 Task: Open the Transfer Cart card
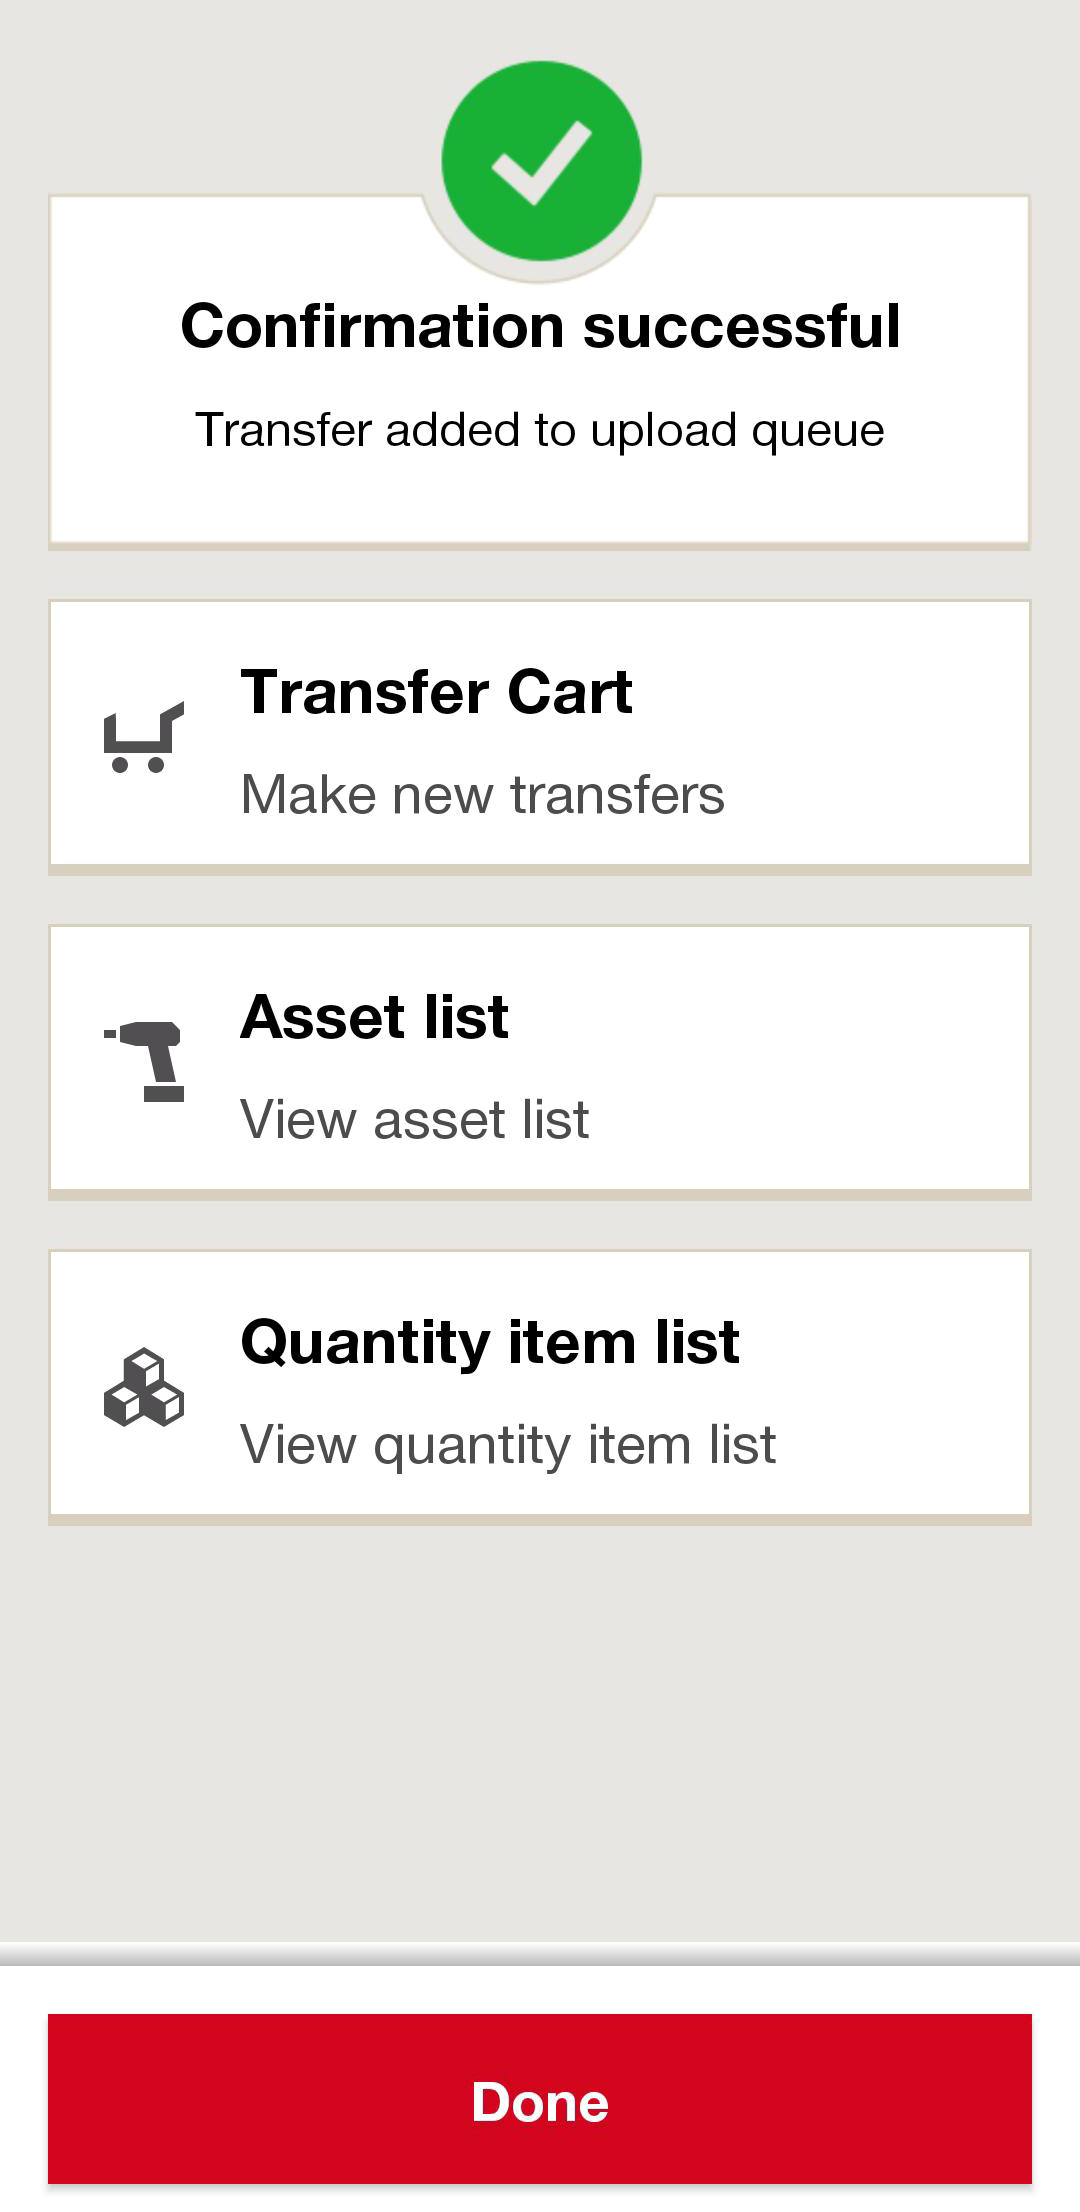tap(540, 736)
